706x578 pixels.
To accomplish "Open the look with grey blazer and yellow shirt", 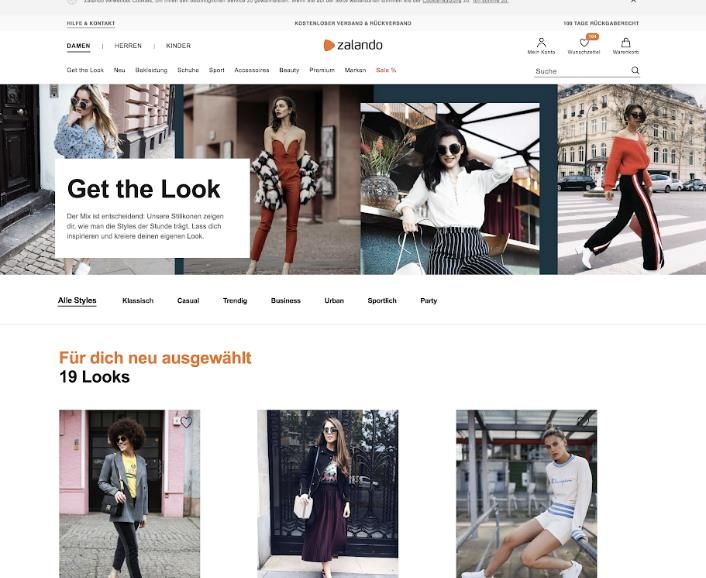I will pos(130,493).
